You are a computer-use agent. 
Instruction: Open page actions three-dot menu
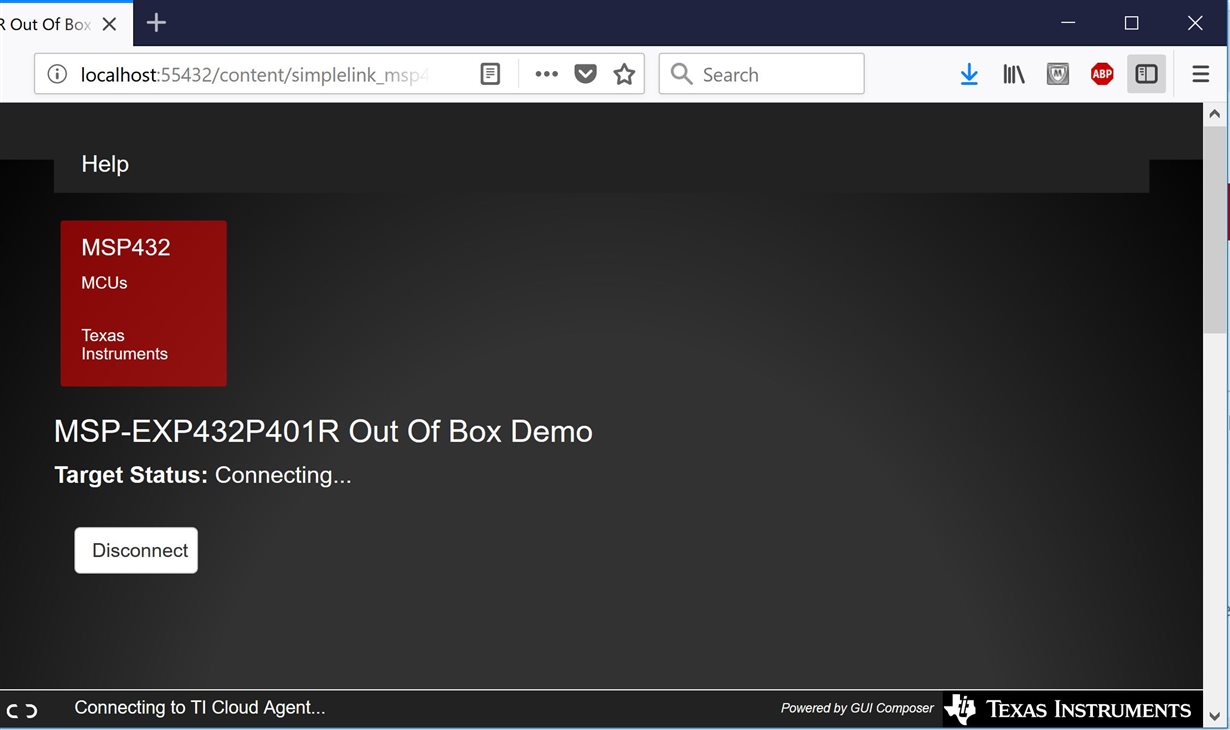point(546,74)
